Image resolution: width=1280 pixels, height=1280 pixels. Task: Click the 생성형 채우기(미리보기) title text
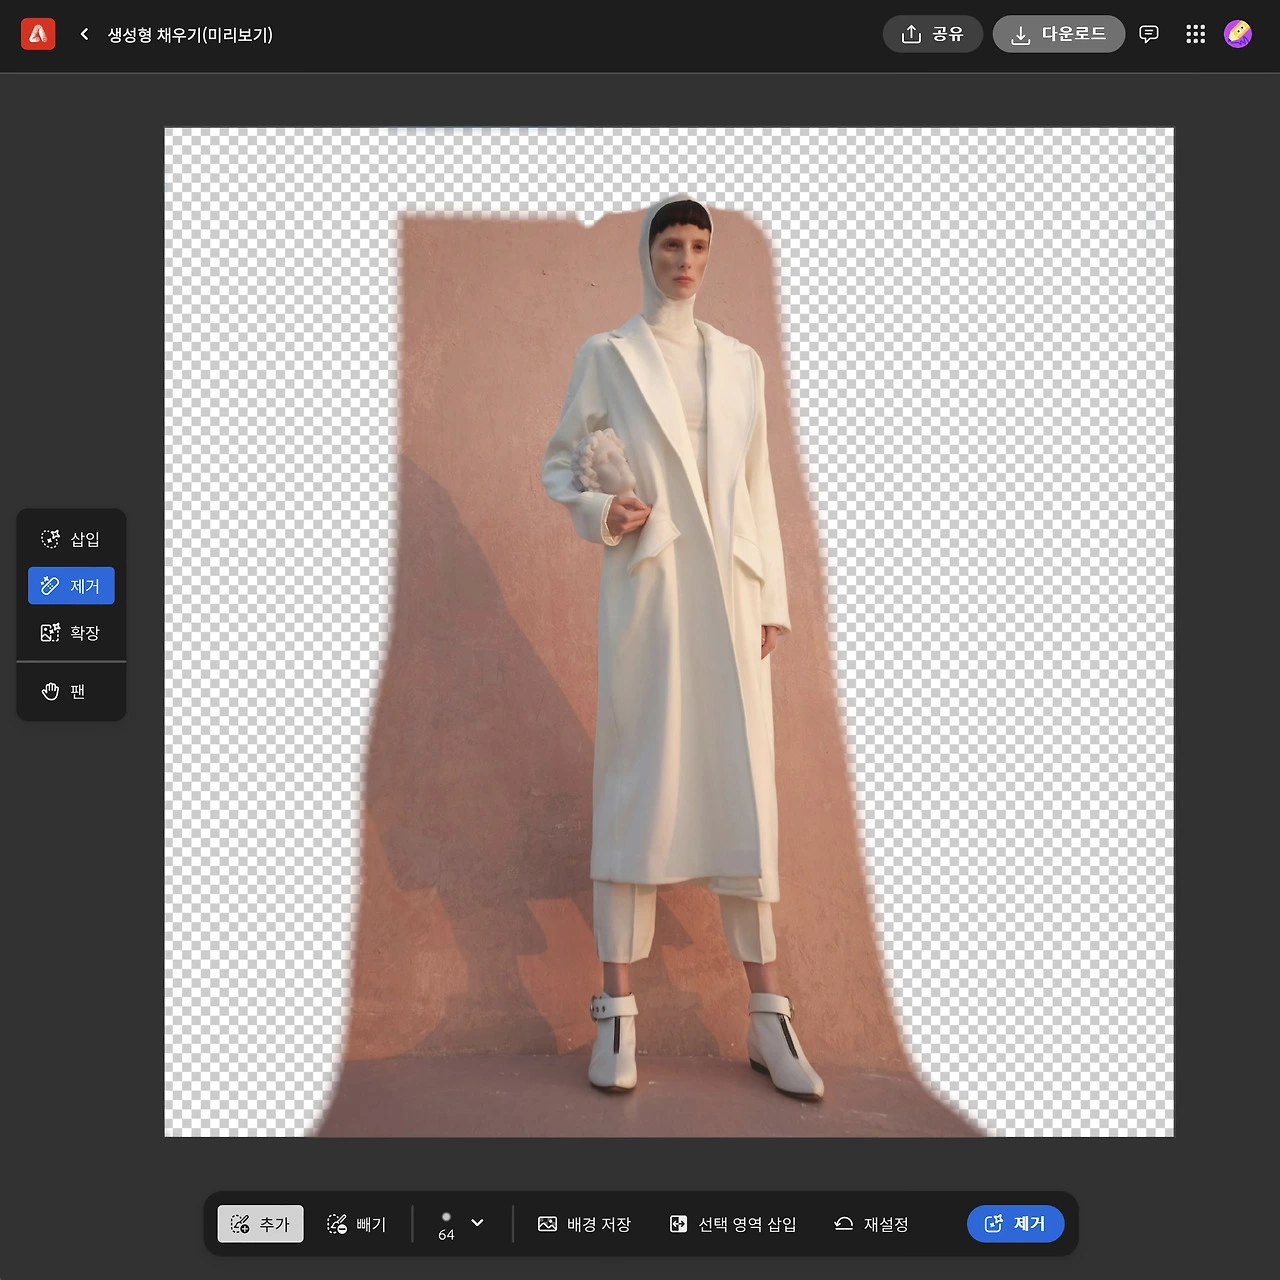pyautogui.click(x=190, y=34)
